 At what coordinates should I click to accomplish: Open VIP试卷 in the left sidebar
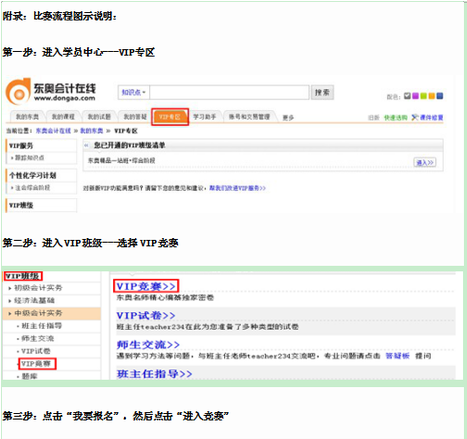[36, 351]
